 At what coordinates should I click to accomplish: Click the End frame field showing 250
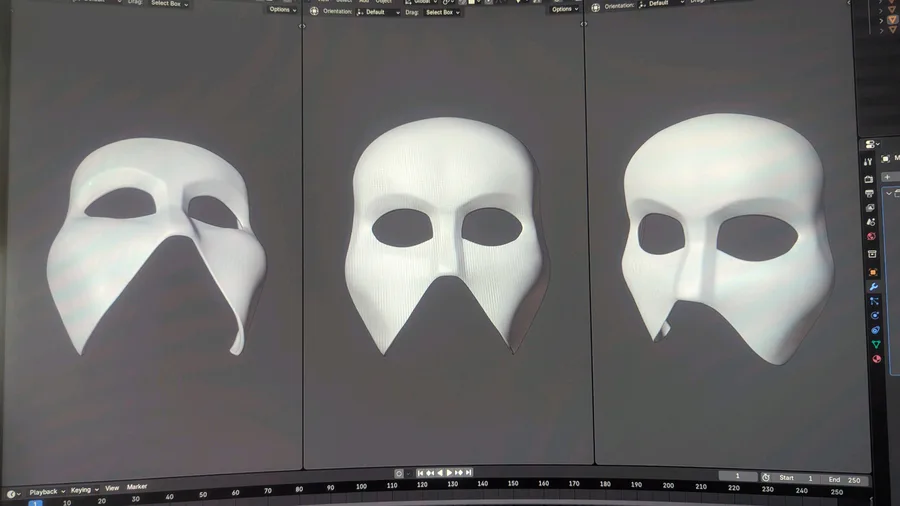(x=844, y=480)
